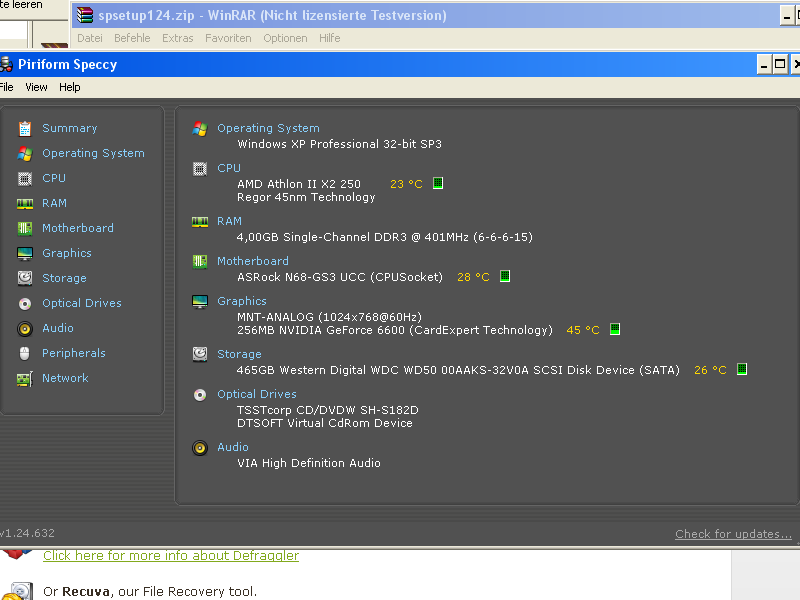Click green temperature indicator beside motherboard 28 °C
Viewport: 800px width, 600px height.
coord(505,276)
